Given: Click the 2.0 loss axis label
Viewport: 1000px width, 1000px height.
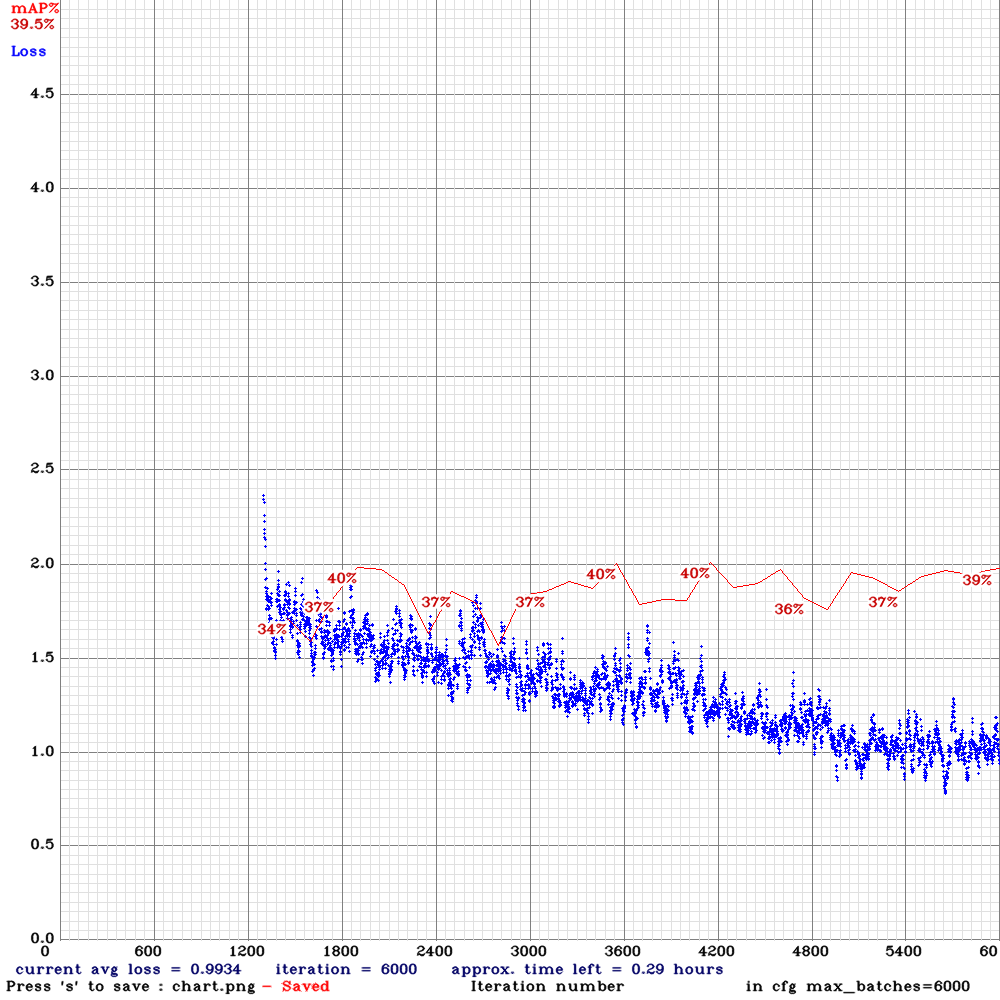Looking at the screenshot, I should click(42, 563).
